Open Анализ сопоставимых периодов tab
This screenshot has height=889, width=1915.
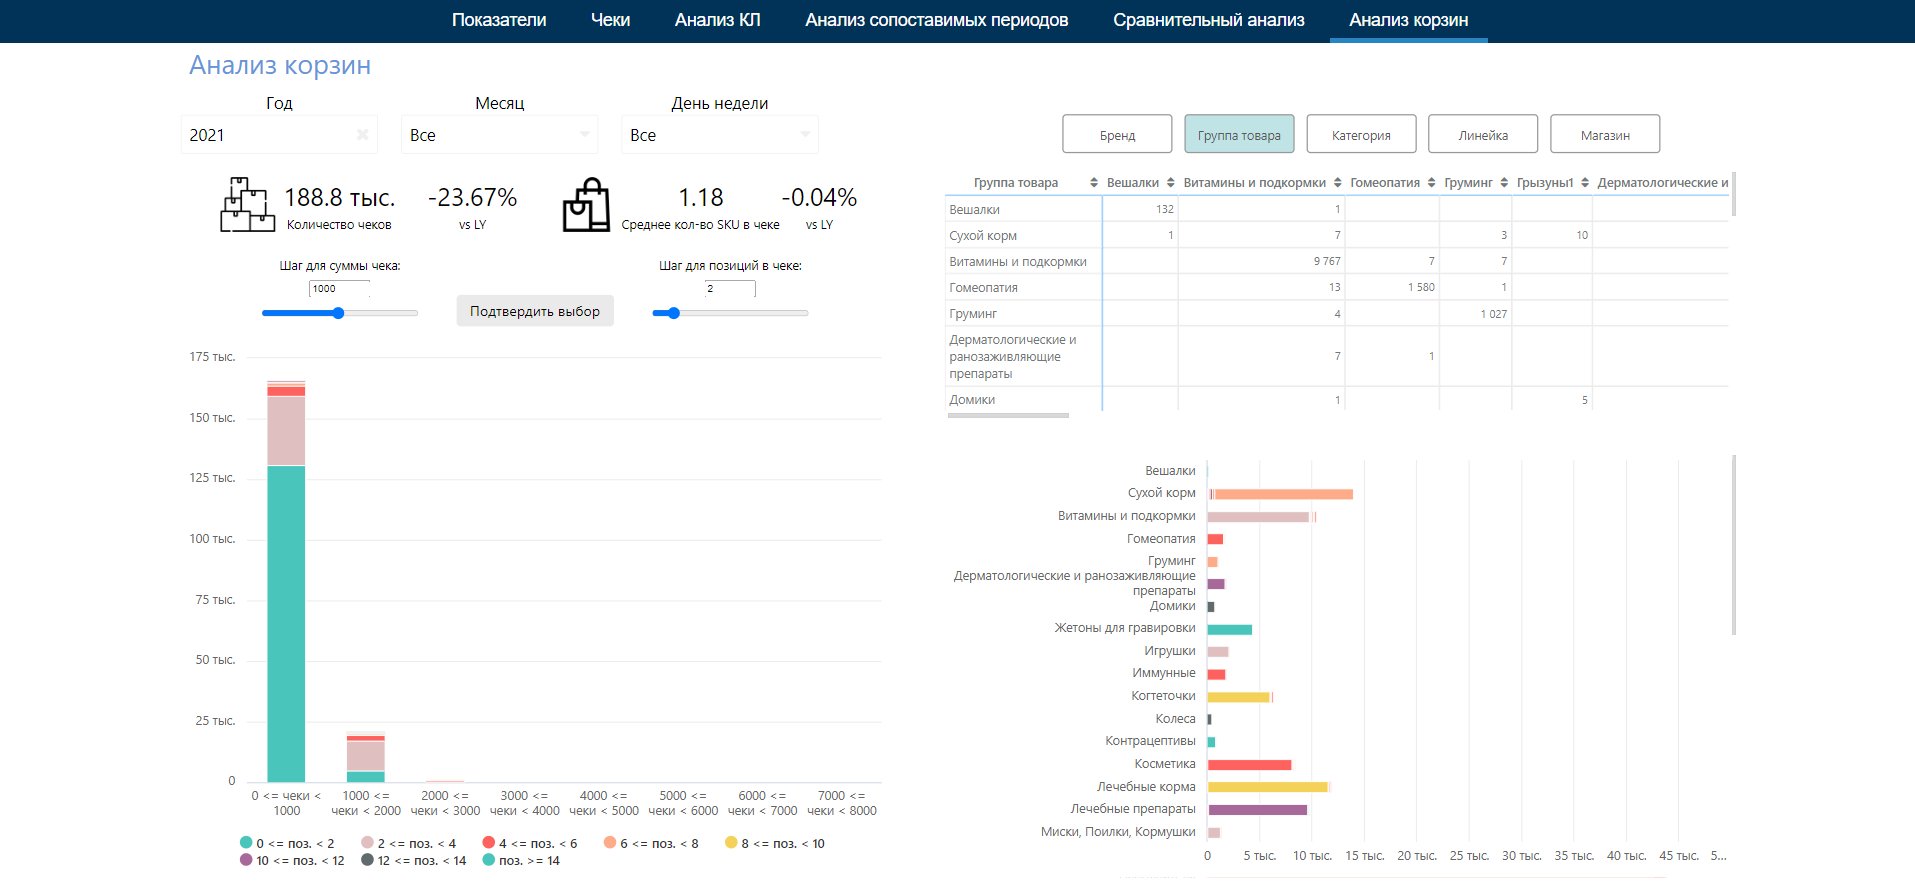pyautogui.click(x=937, y=20)
